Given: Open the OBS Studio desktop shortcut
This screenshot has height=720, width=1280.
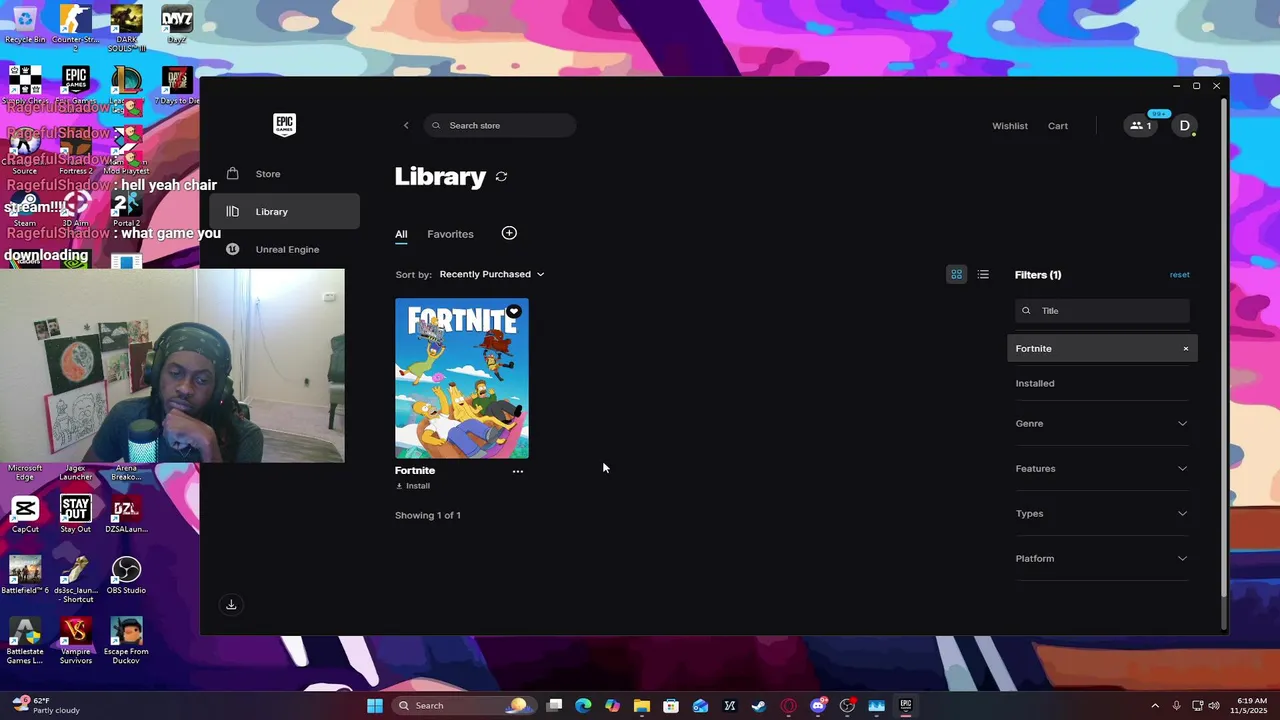Looking at the screenshot, I should (x=126, y=575).
